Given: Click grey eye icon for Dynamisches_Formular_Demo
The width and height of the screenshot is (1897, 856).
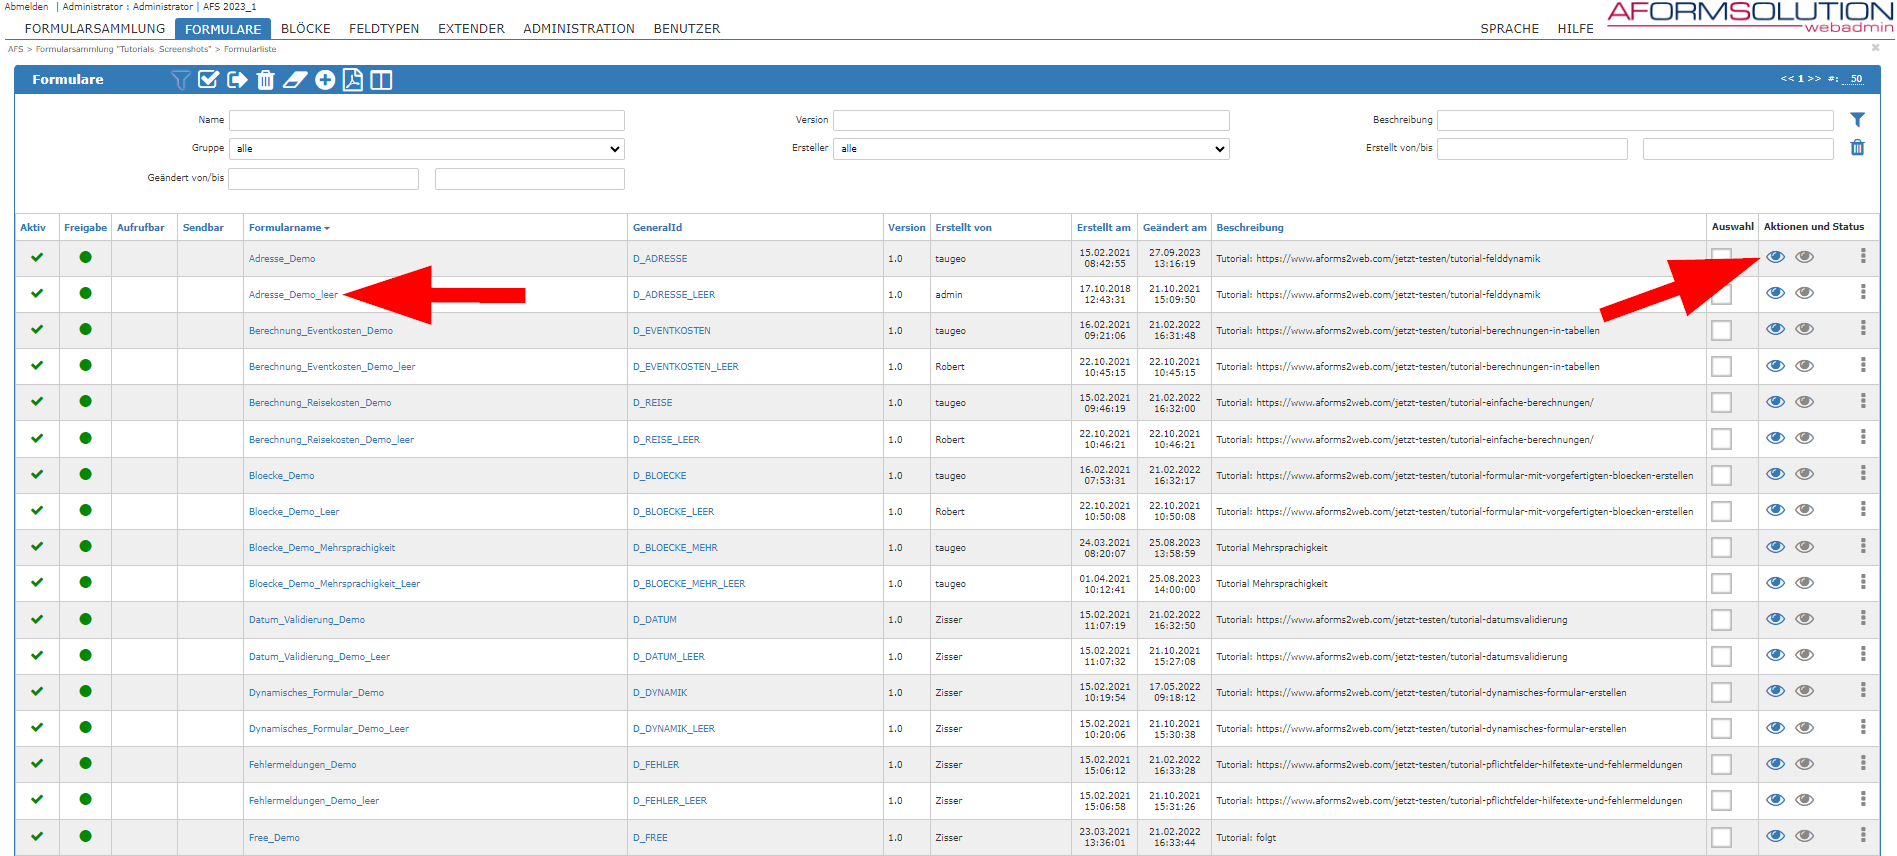Looking at the screenshot, I should (1804, 691).
